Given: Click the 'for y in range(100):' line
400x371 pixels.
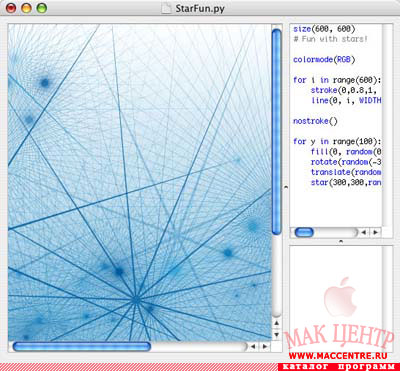Looking at the screenshot, I should point(337,141).
